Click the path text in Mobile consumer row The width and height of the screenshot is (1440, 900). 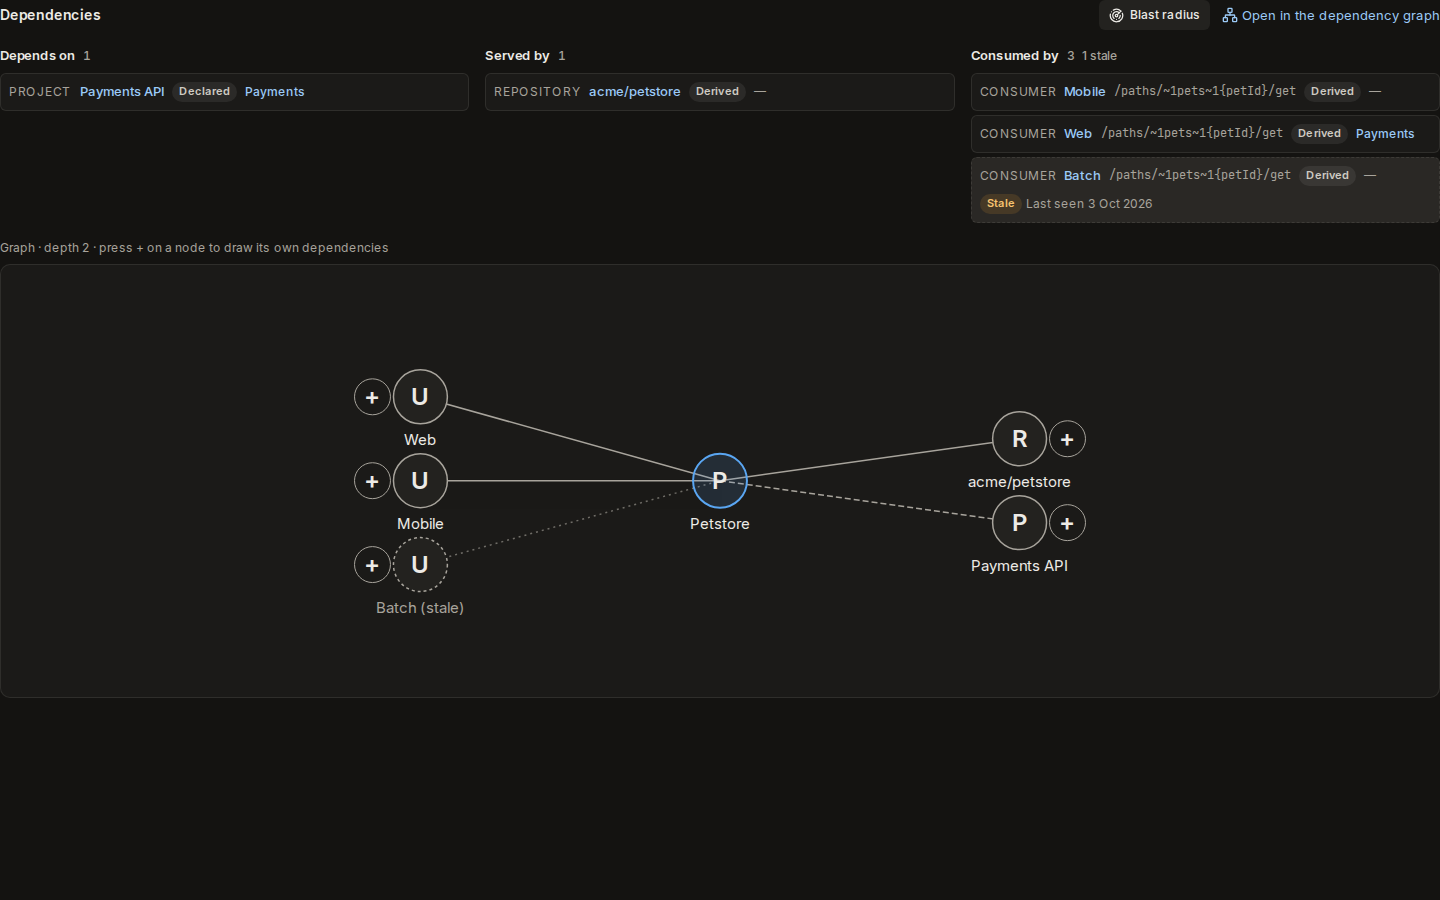(1205, 91)
